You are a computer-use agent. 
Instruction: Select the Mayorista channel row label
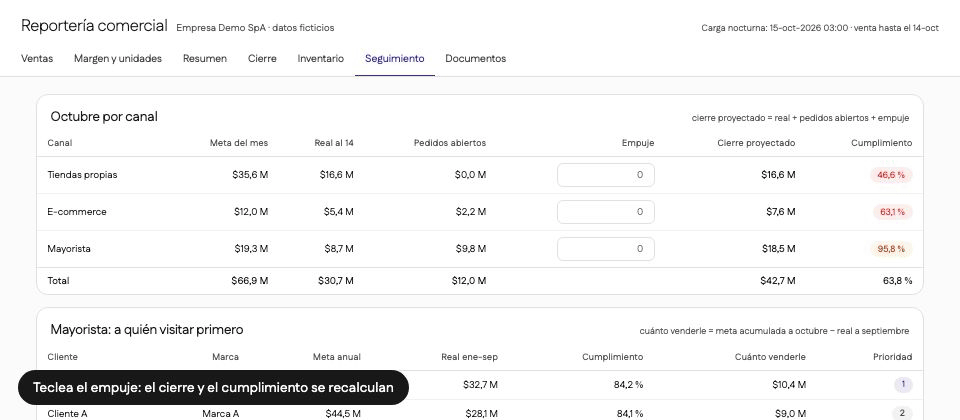[x=69, y=249]
